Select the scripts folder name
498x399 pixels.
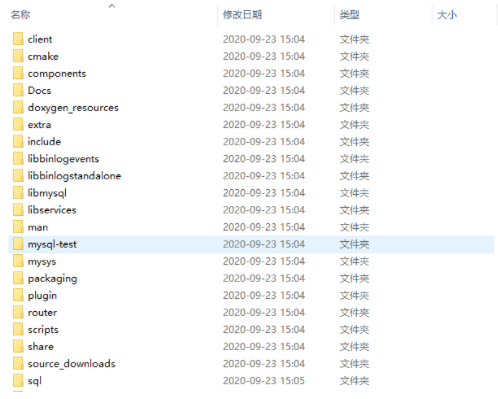coord(43,330)
